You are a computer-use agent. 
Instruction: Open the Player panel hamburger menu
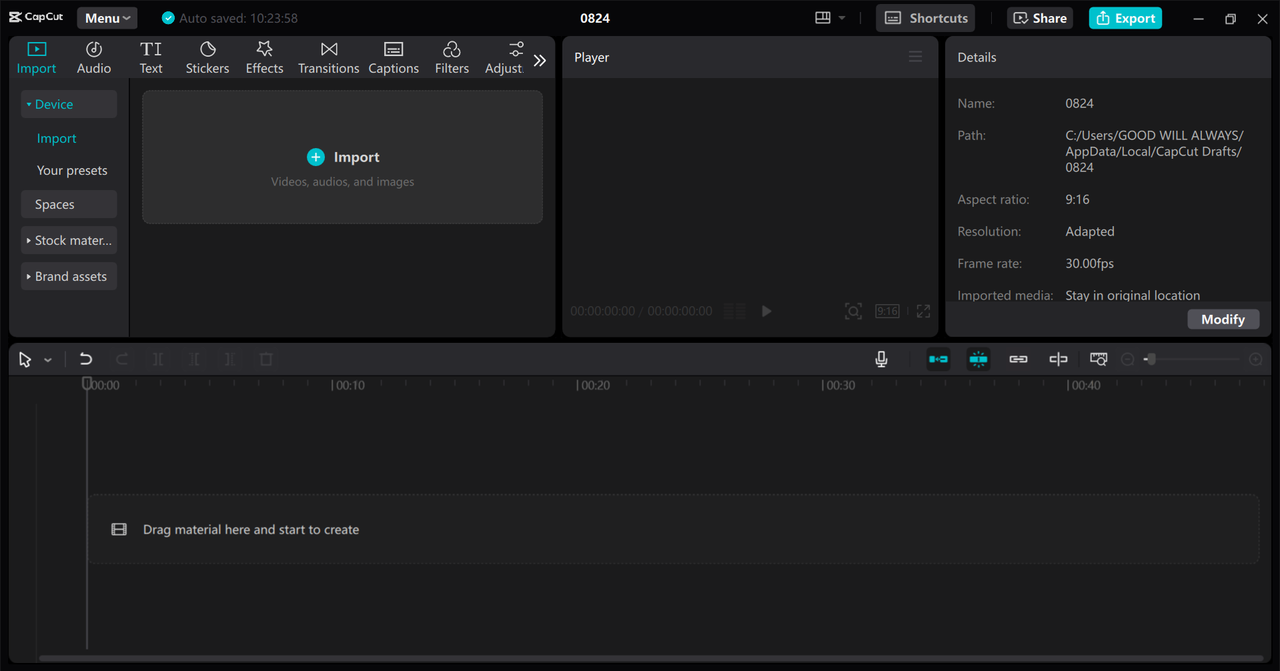pyautogui.click(x=915, y=57)
